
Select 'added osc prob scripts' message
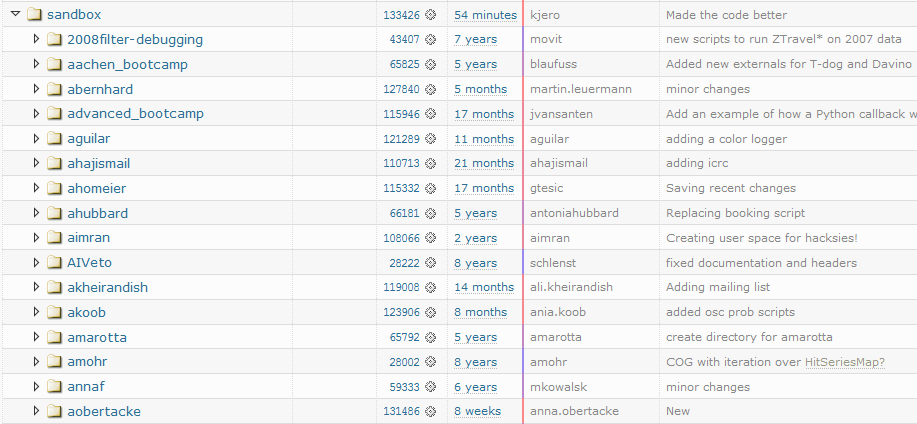[x=730, y=312]
